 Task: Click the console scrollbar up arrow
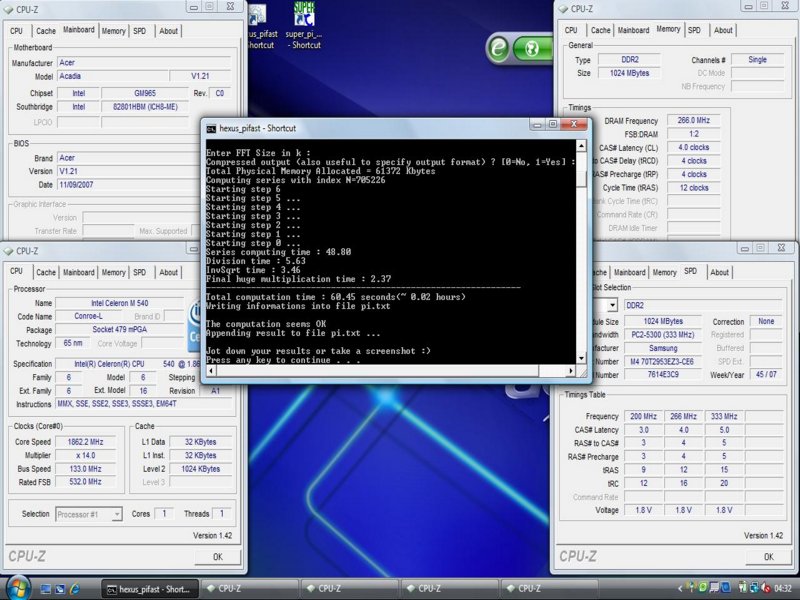pyautogui.click(x=581, y=146)
